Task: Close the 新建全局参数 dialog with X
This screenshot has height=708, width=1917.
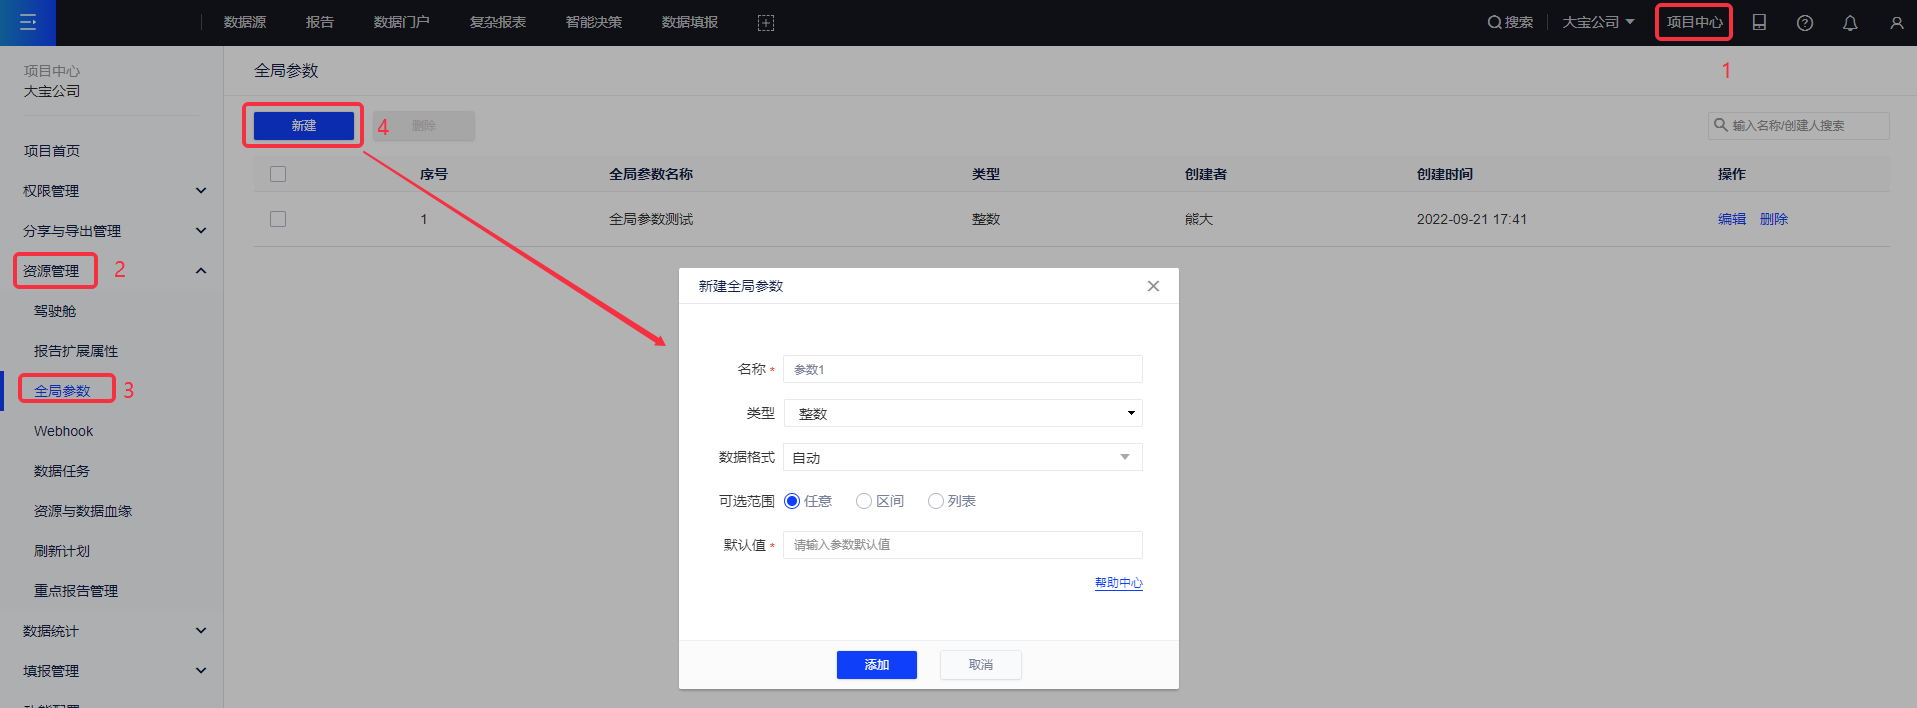Action: (1153, 286)
